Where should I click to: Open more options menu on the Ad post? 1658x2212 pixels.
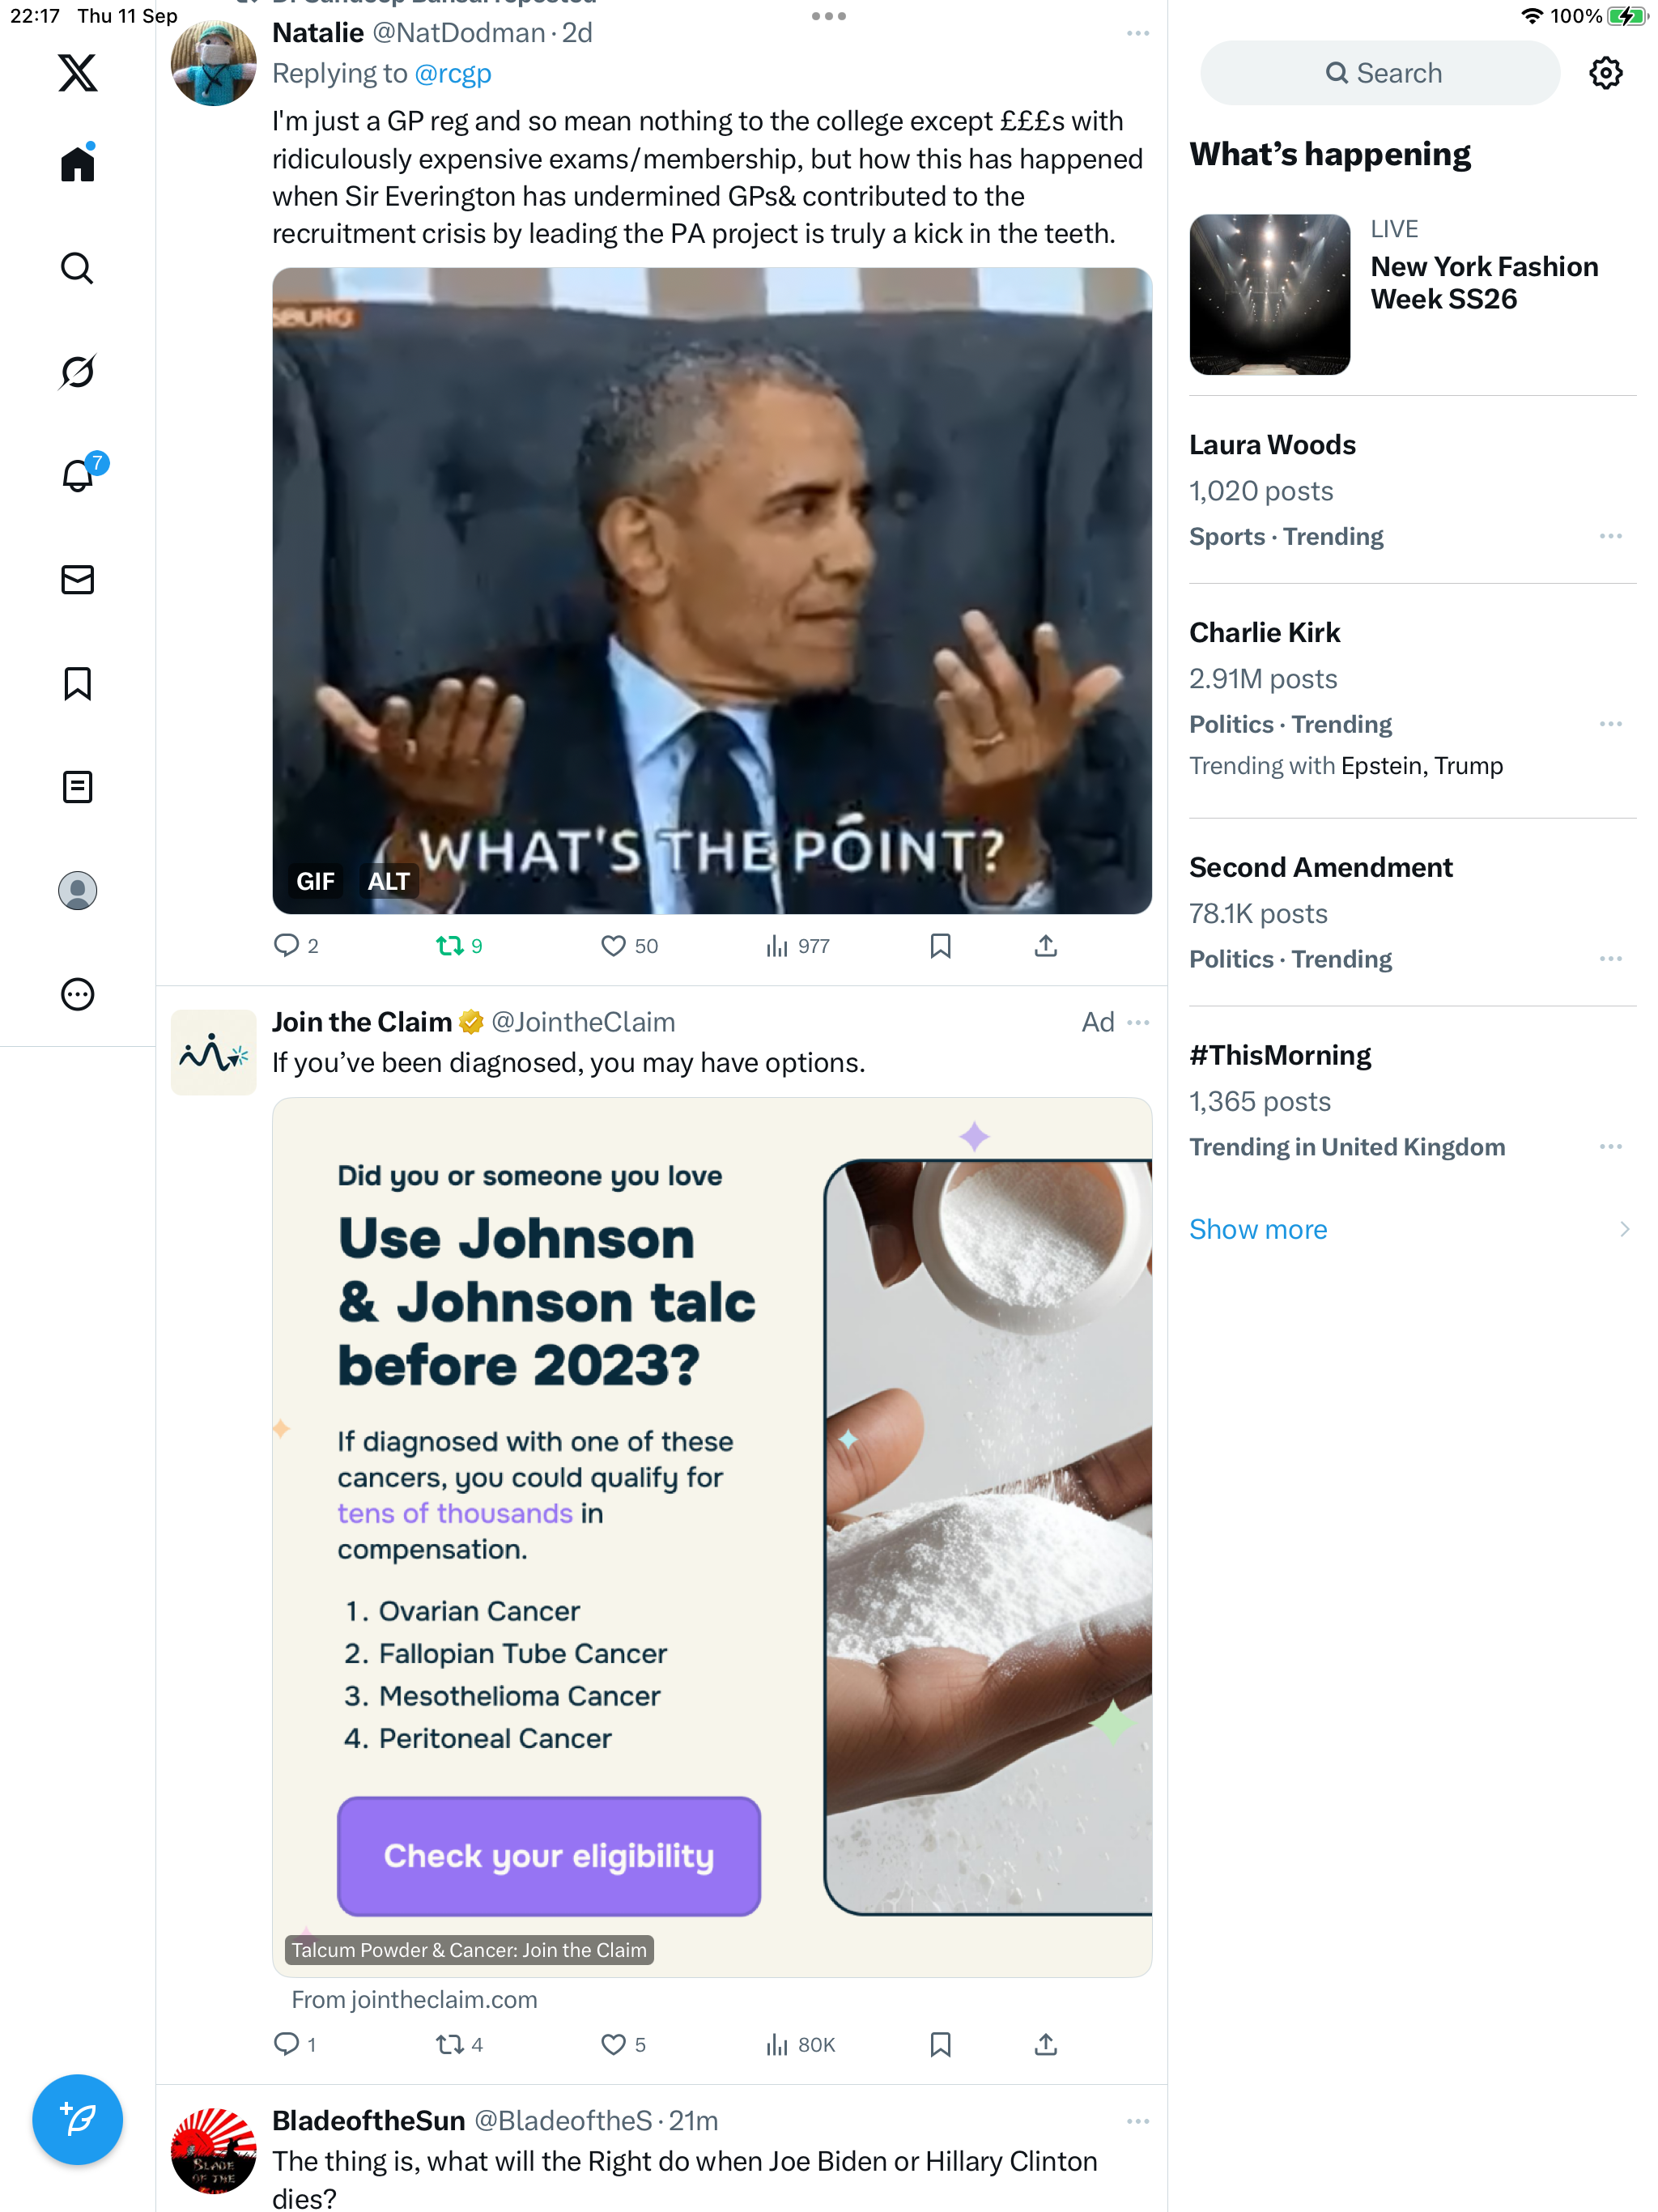pos(1137,1022)
